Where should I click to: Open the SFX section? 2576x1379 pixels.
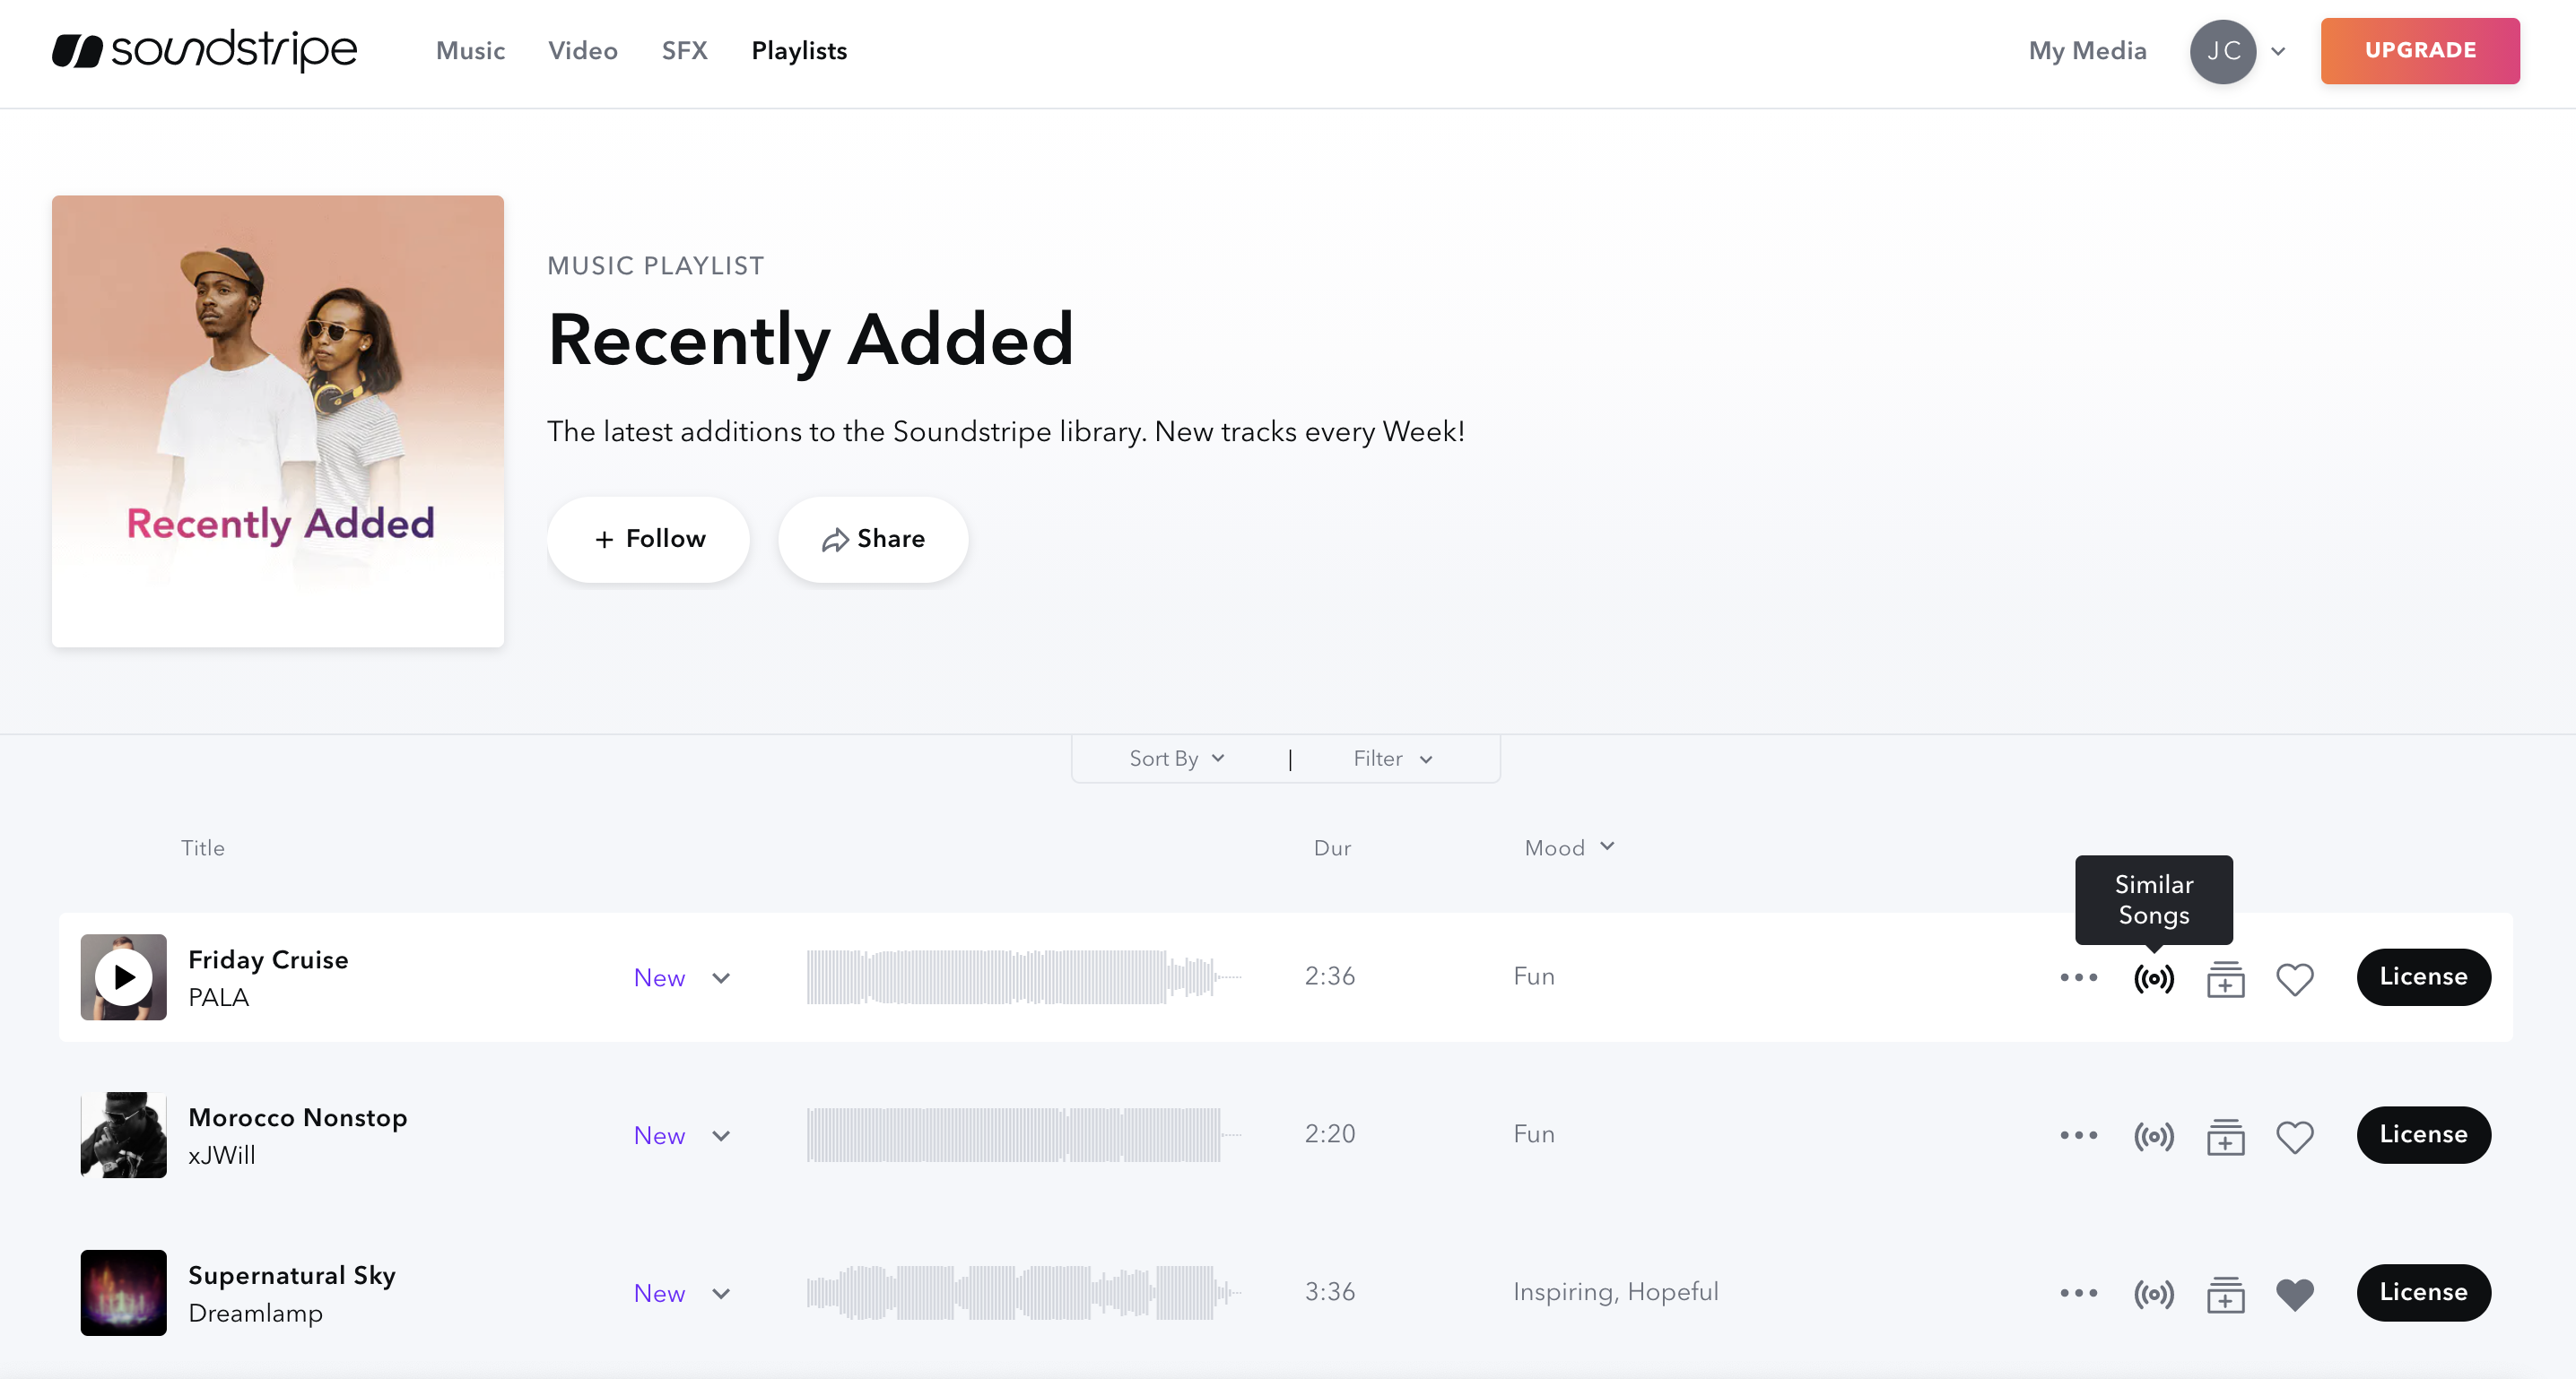pyautogui.click(x=684, y=51)
